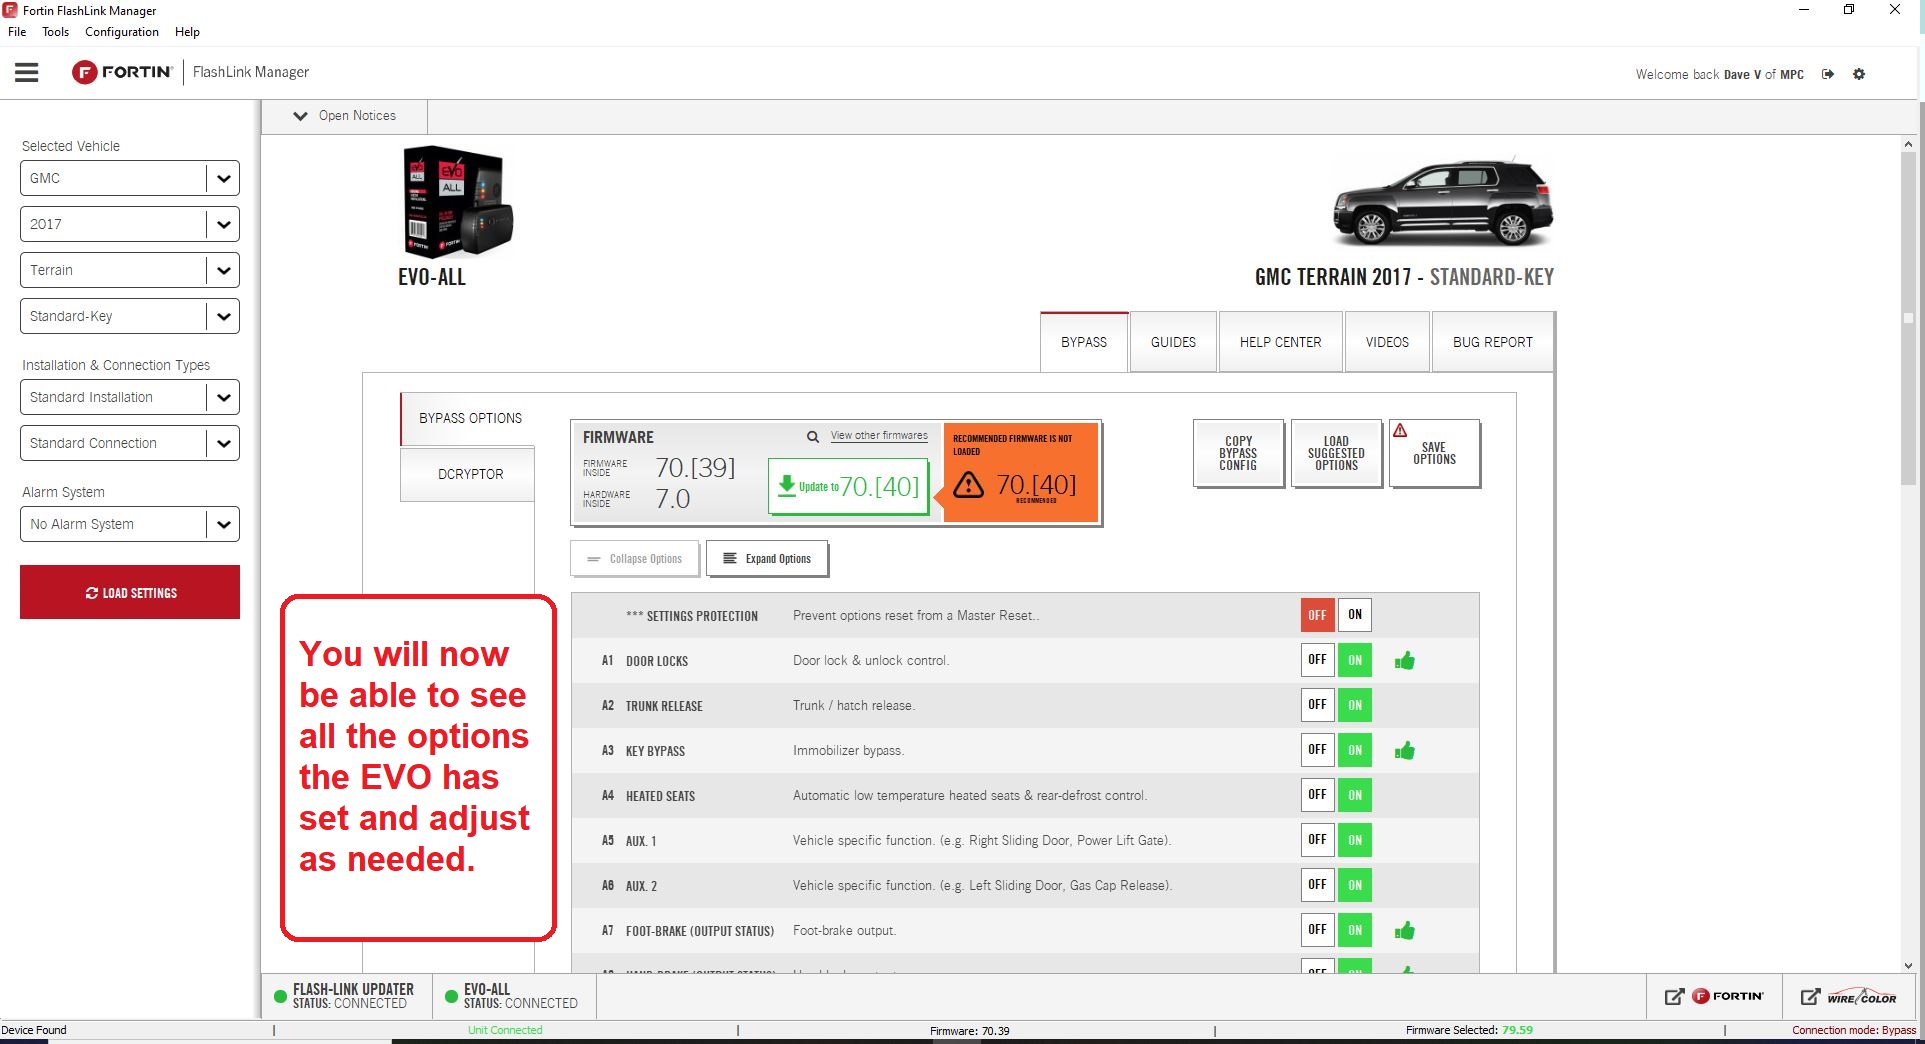Click thumbs-up icon for Key Bypass
The width and height of the screenshot is (1925, 1044).
[x=1405, y=750]
